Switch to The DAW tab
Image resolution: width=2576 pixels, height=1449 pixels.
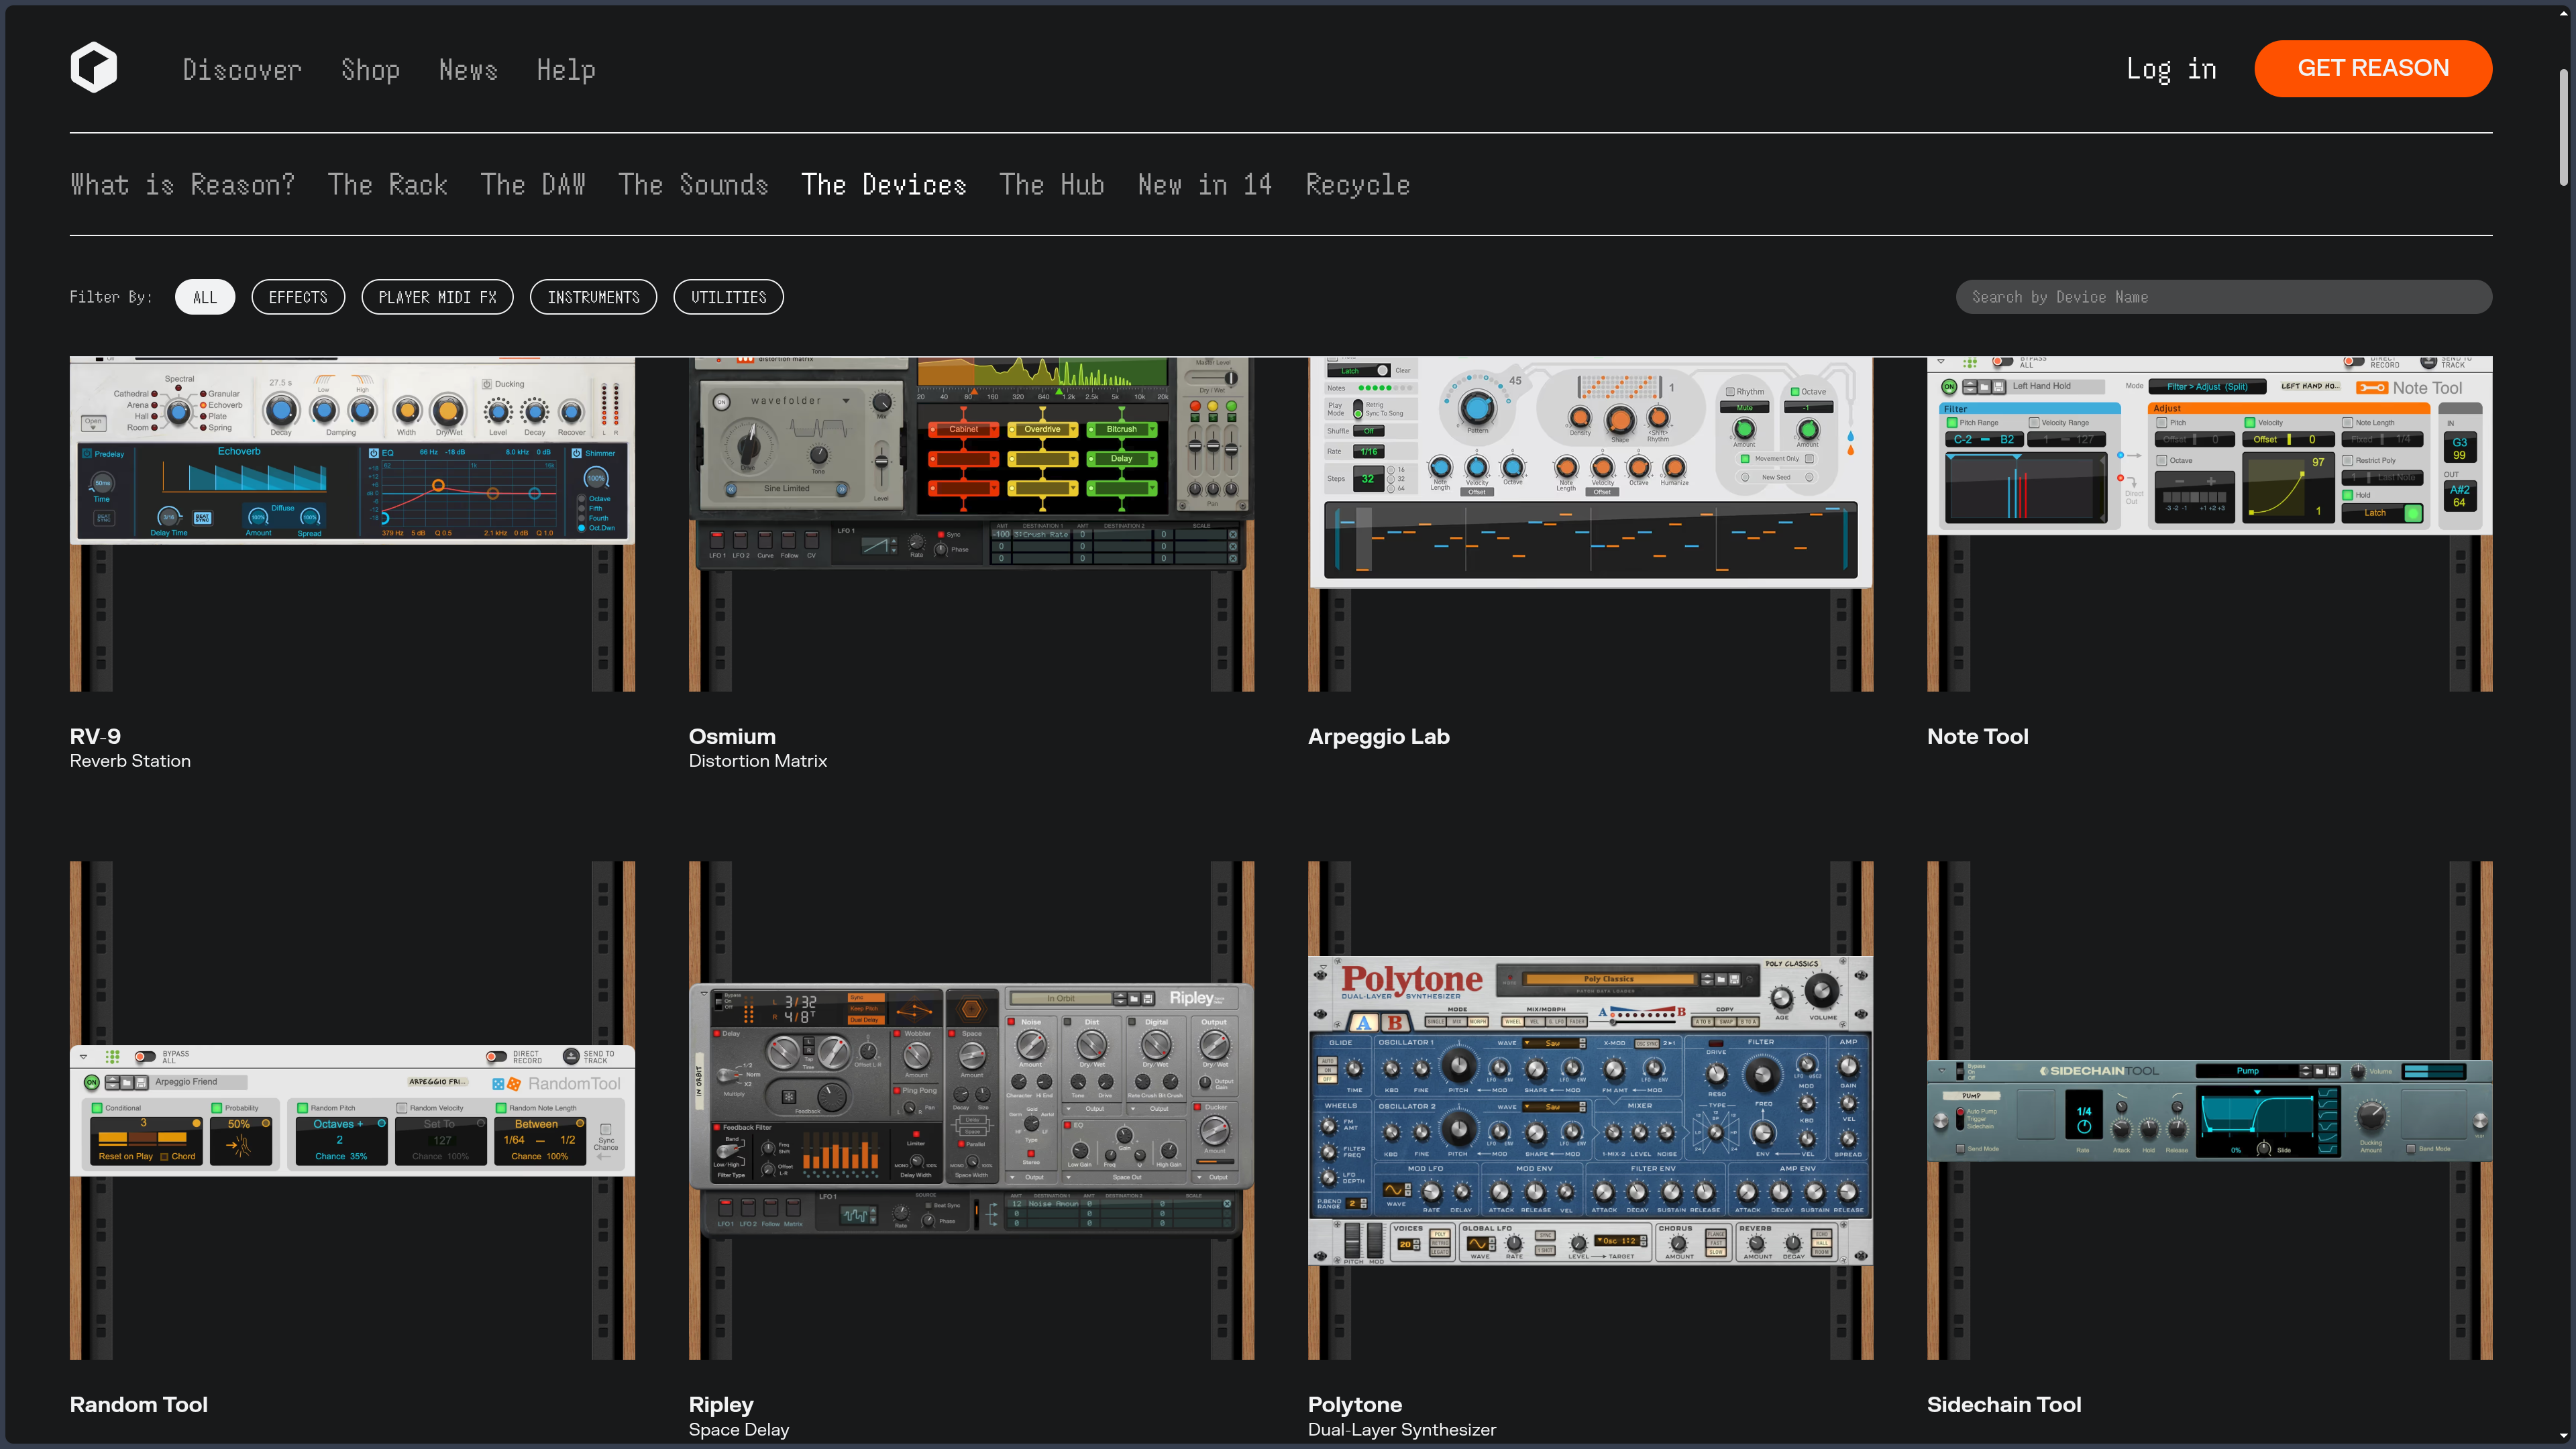click(533, 185)
